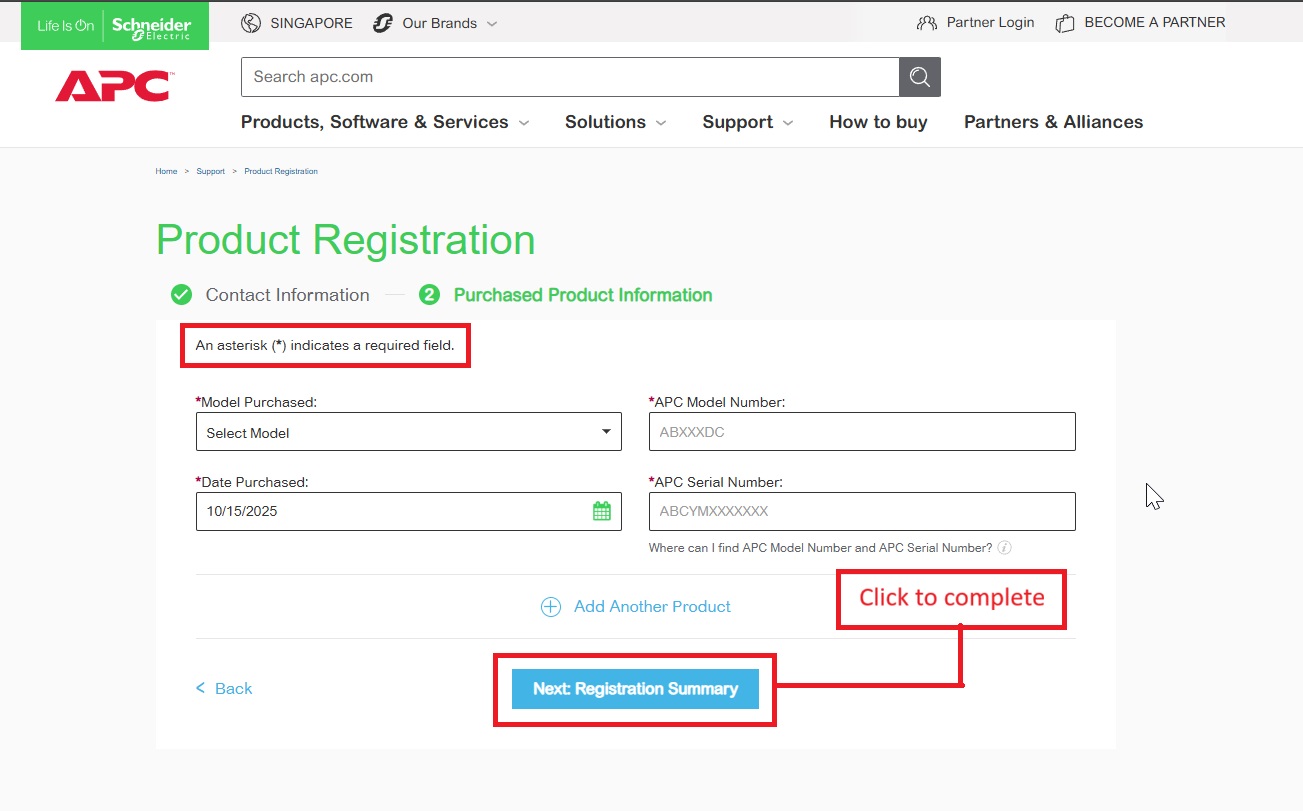Image resolution: width=1303 pixels, height=811 pixels.
Task: Expand the Our Brands dropdown
Action: pos(492,24)
